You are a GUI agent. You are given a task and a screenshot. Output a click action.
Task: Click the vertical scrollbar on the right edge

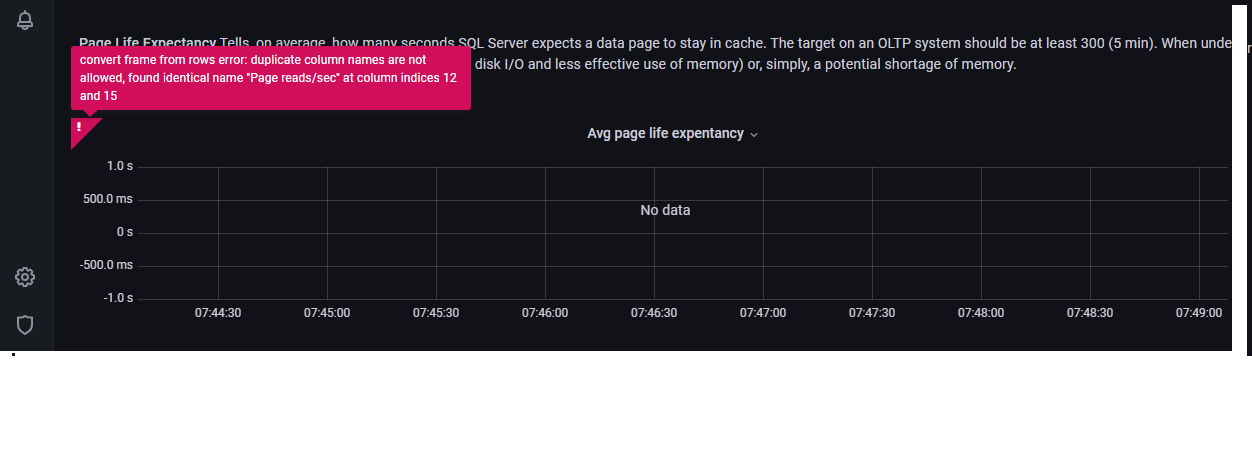(x=1240, y=180)
